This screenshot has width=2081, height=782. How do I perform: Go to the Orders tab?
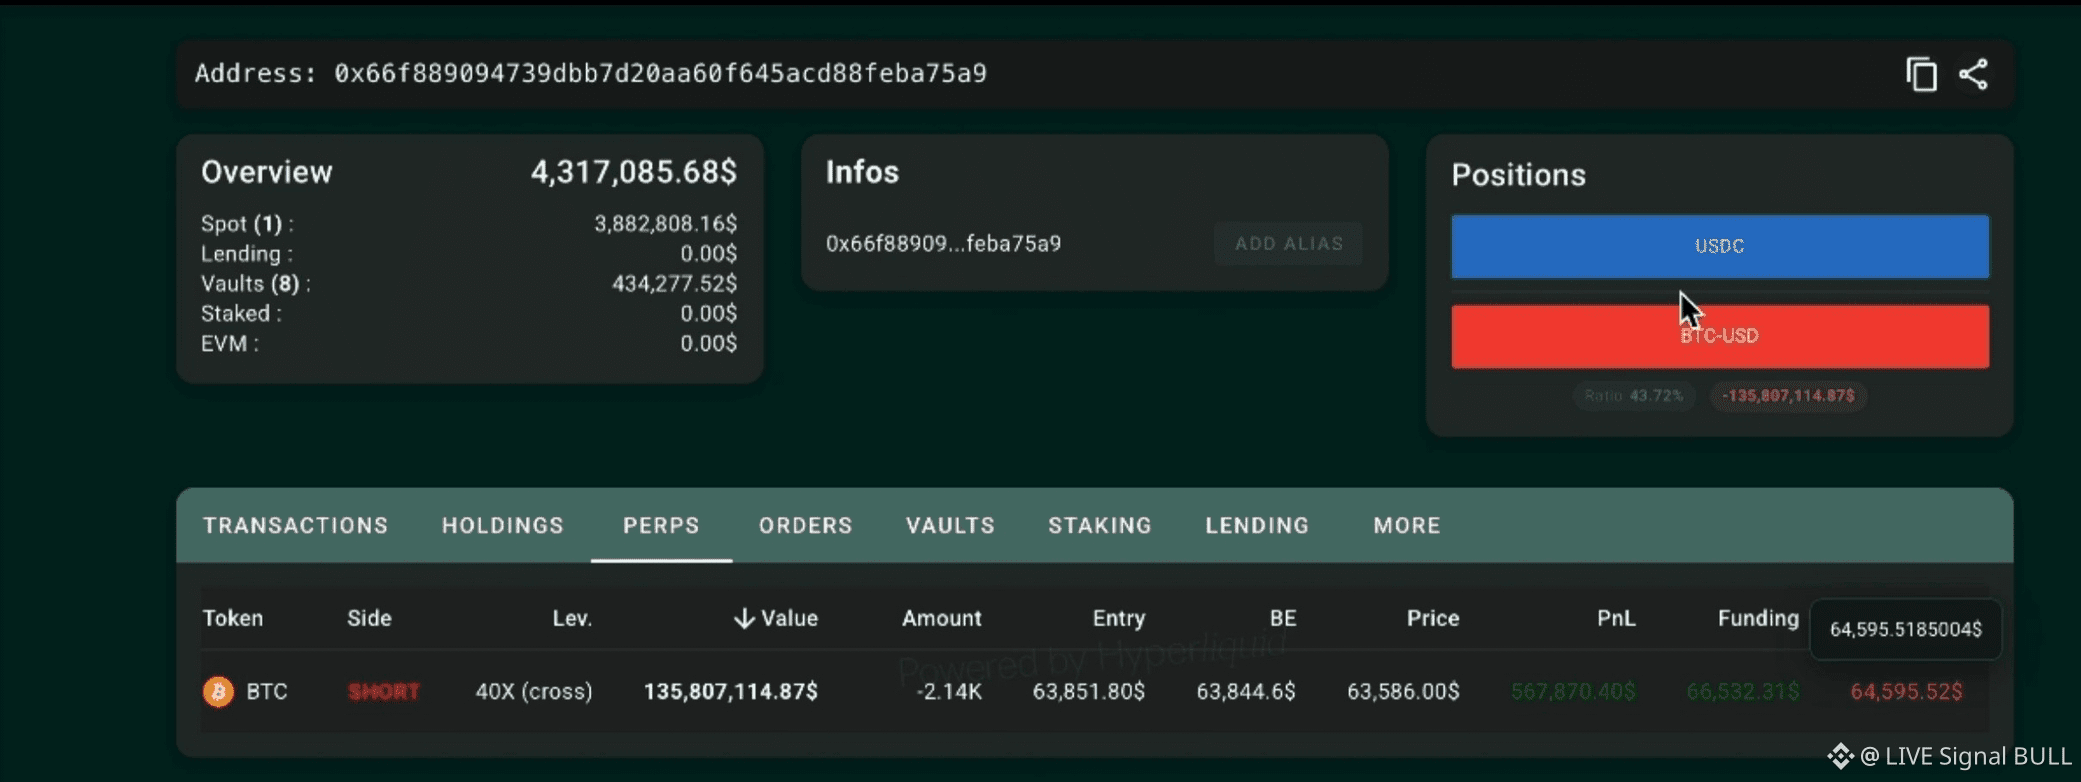pos(806,526)
